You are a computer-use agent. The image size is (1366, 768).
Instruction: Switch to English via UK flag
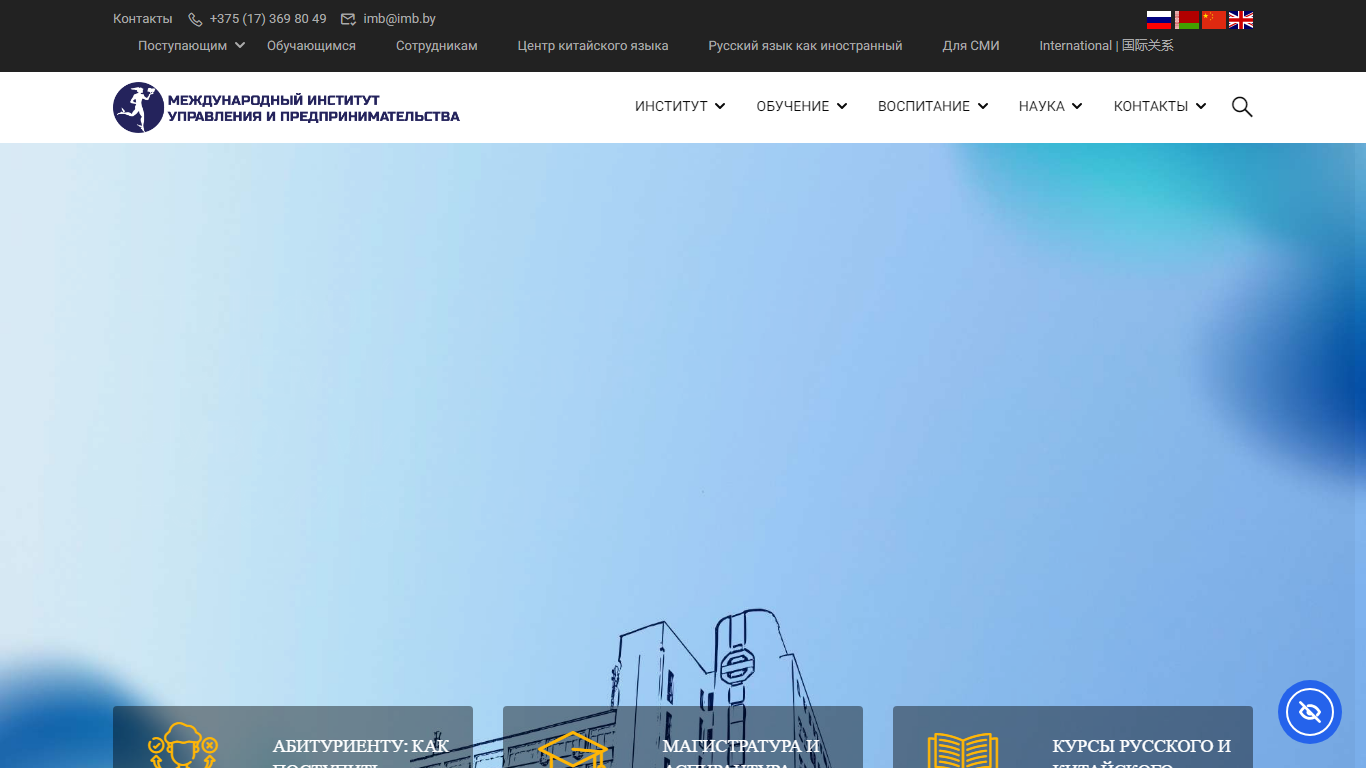coord(1241,20)
